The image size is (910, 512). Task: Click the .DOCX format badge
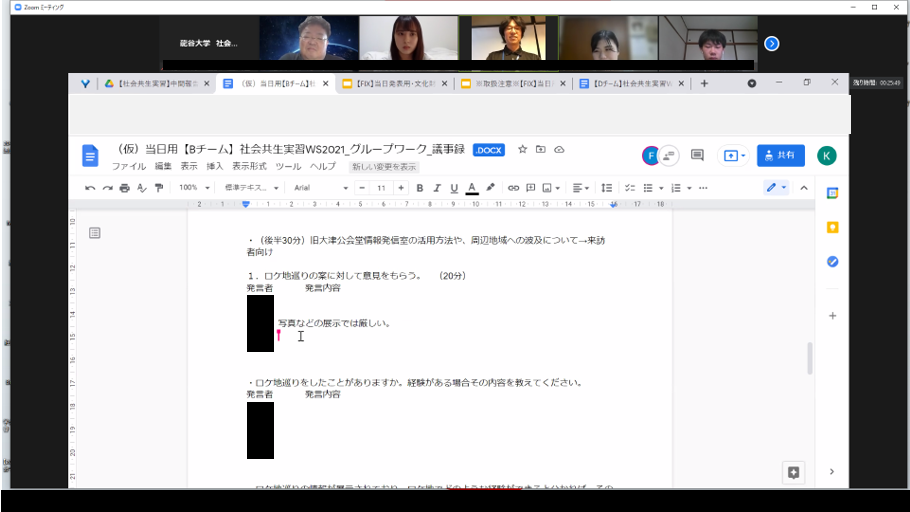489,150
